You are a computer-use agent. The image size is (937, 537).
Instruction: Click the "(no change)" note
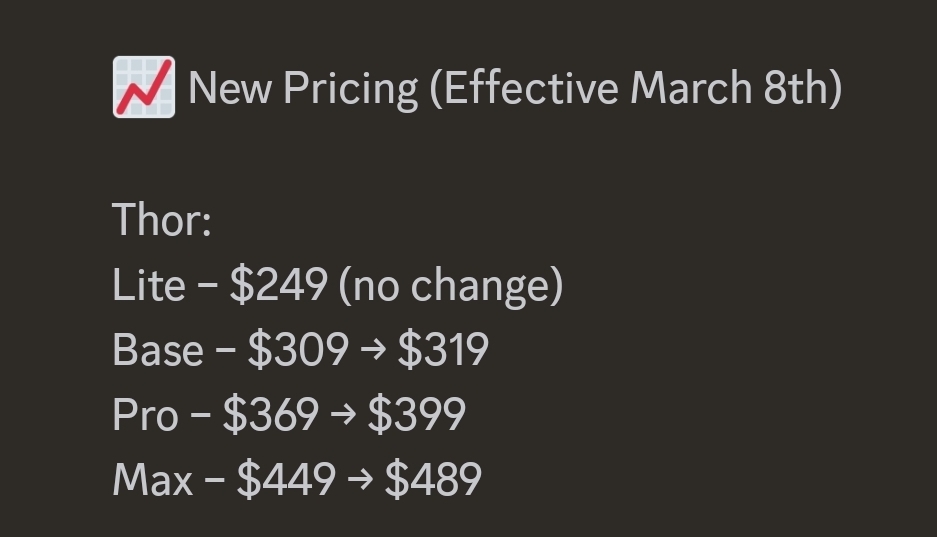(x=451, y=286)
